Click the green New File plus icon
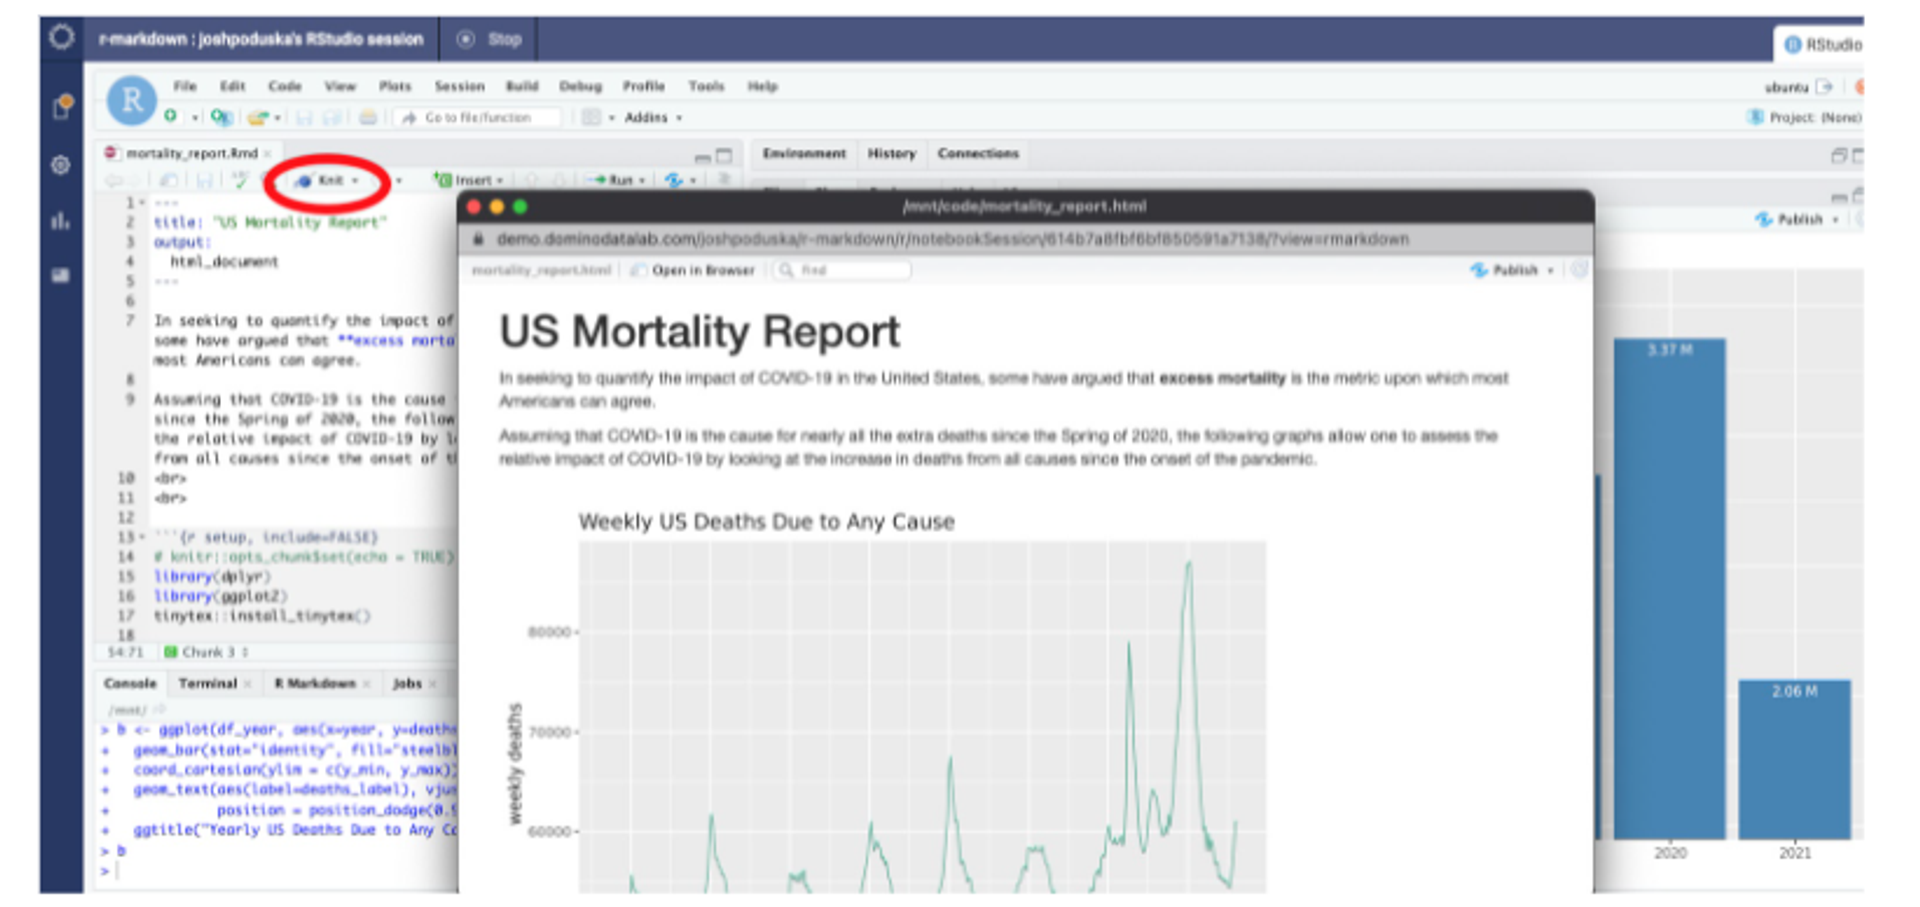1920x907 pixels. (x=171, y=116)
